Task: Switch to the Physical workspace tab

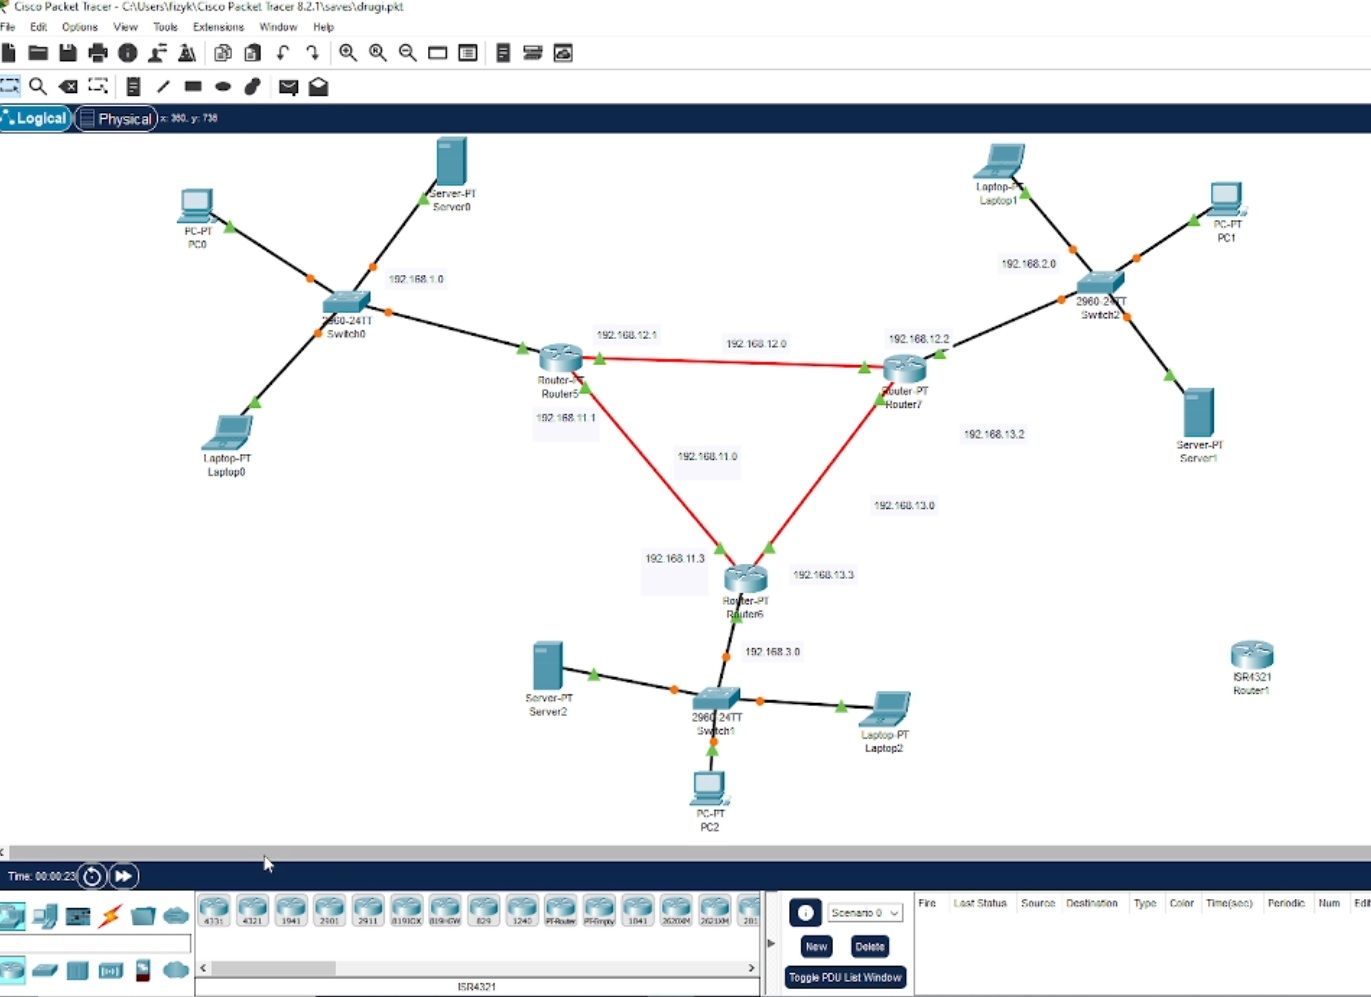Action: [116, 118]
